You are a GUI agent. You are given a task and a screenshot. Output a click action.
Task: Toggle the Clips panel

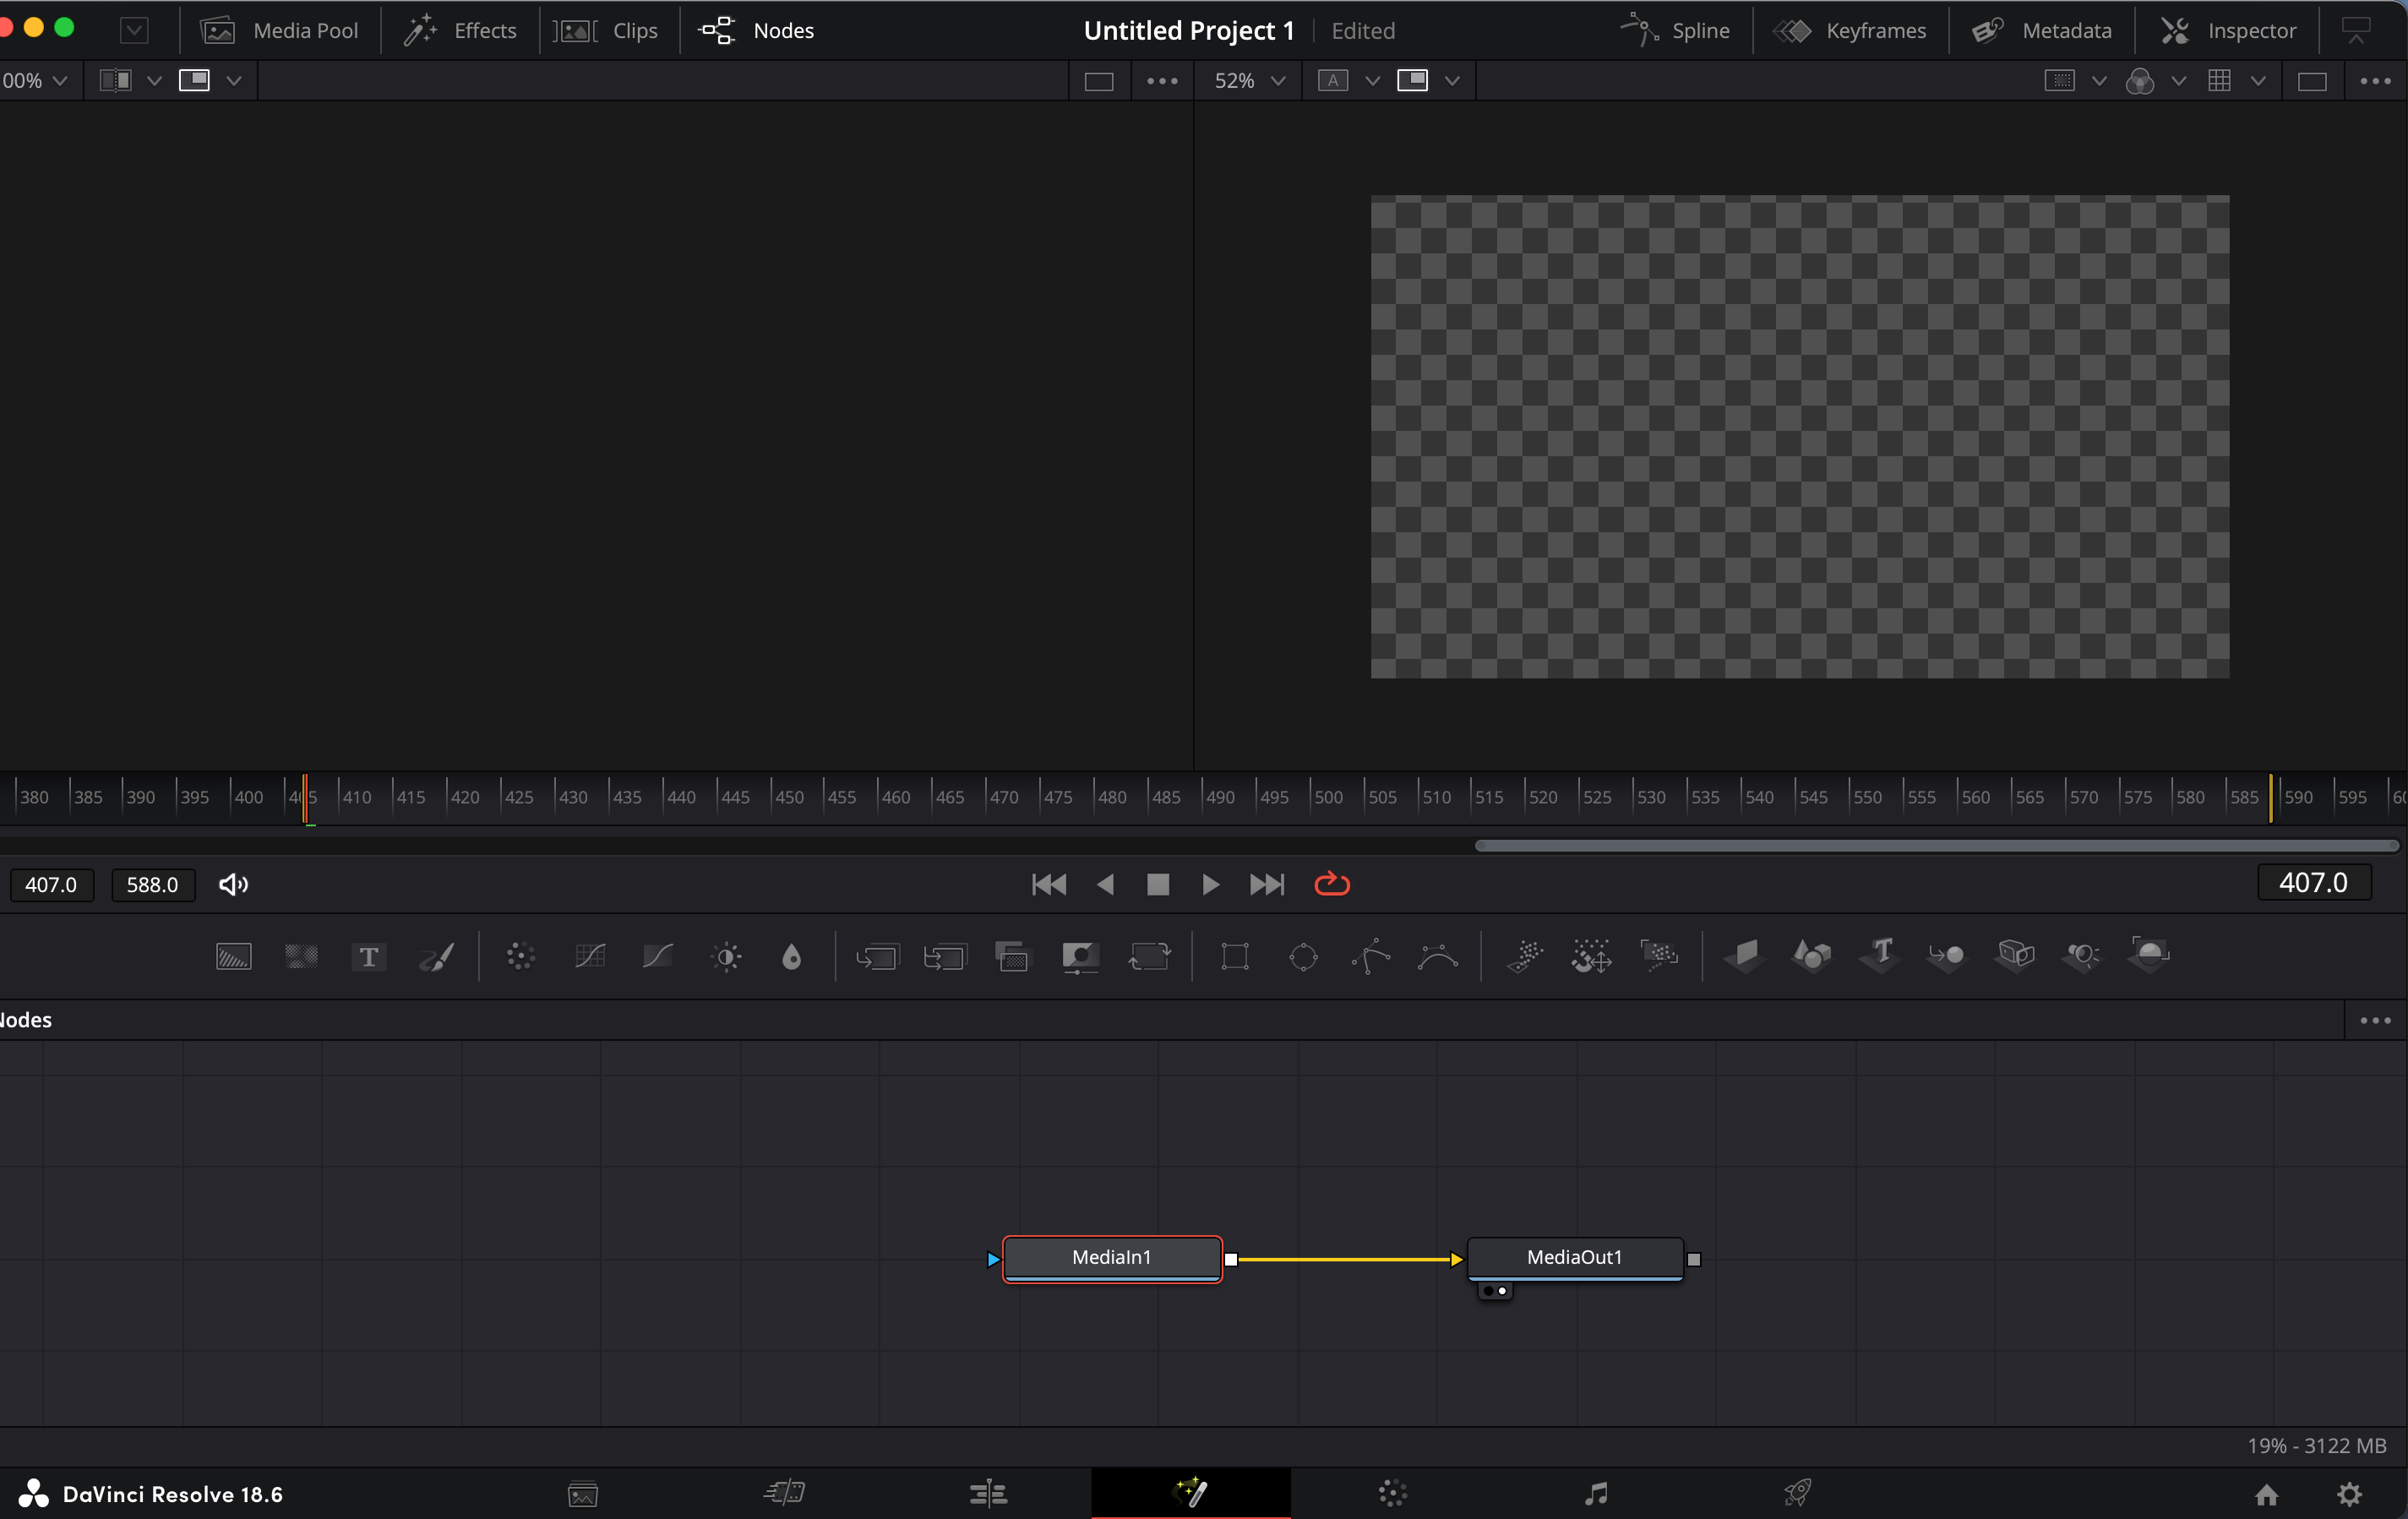[606, 30]
